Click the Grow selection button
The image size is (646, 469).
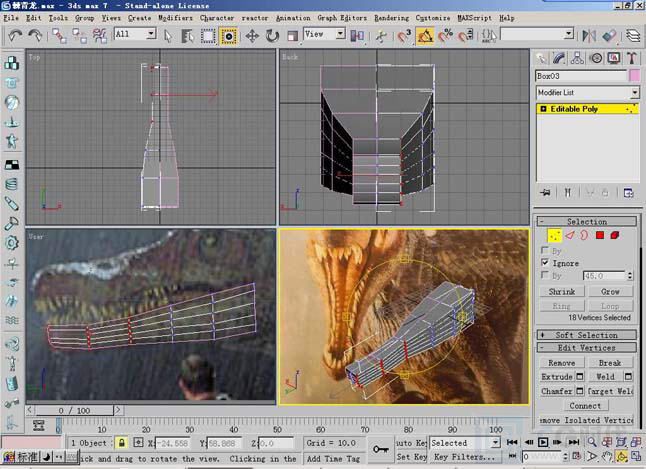click(610, 291)
